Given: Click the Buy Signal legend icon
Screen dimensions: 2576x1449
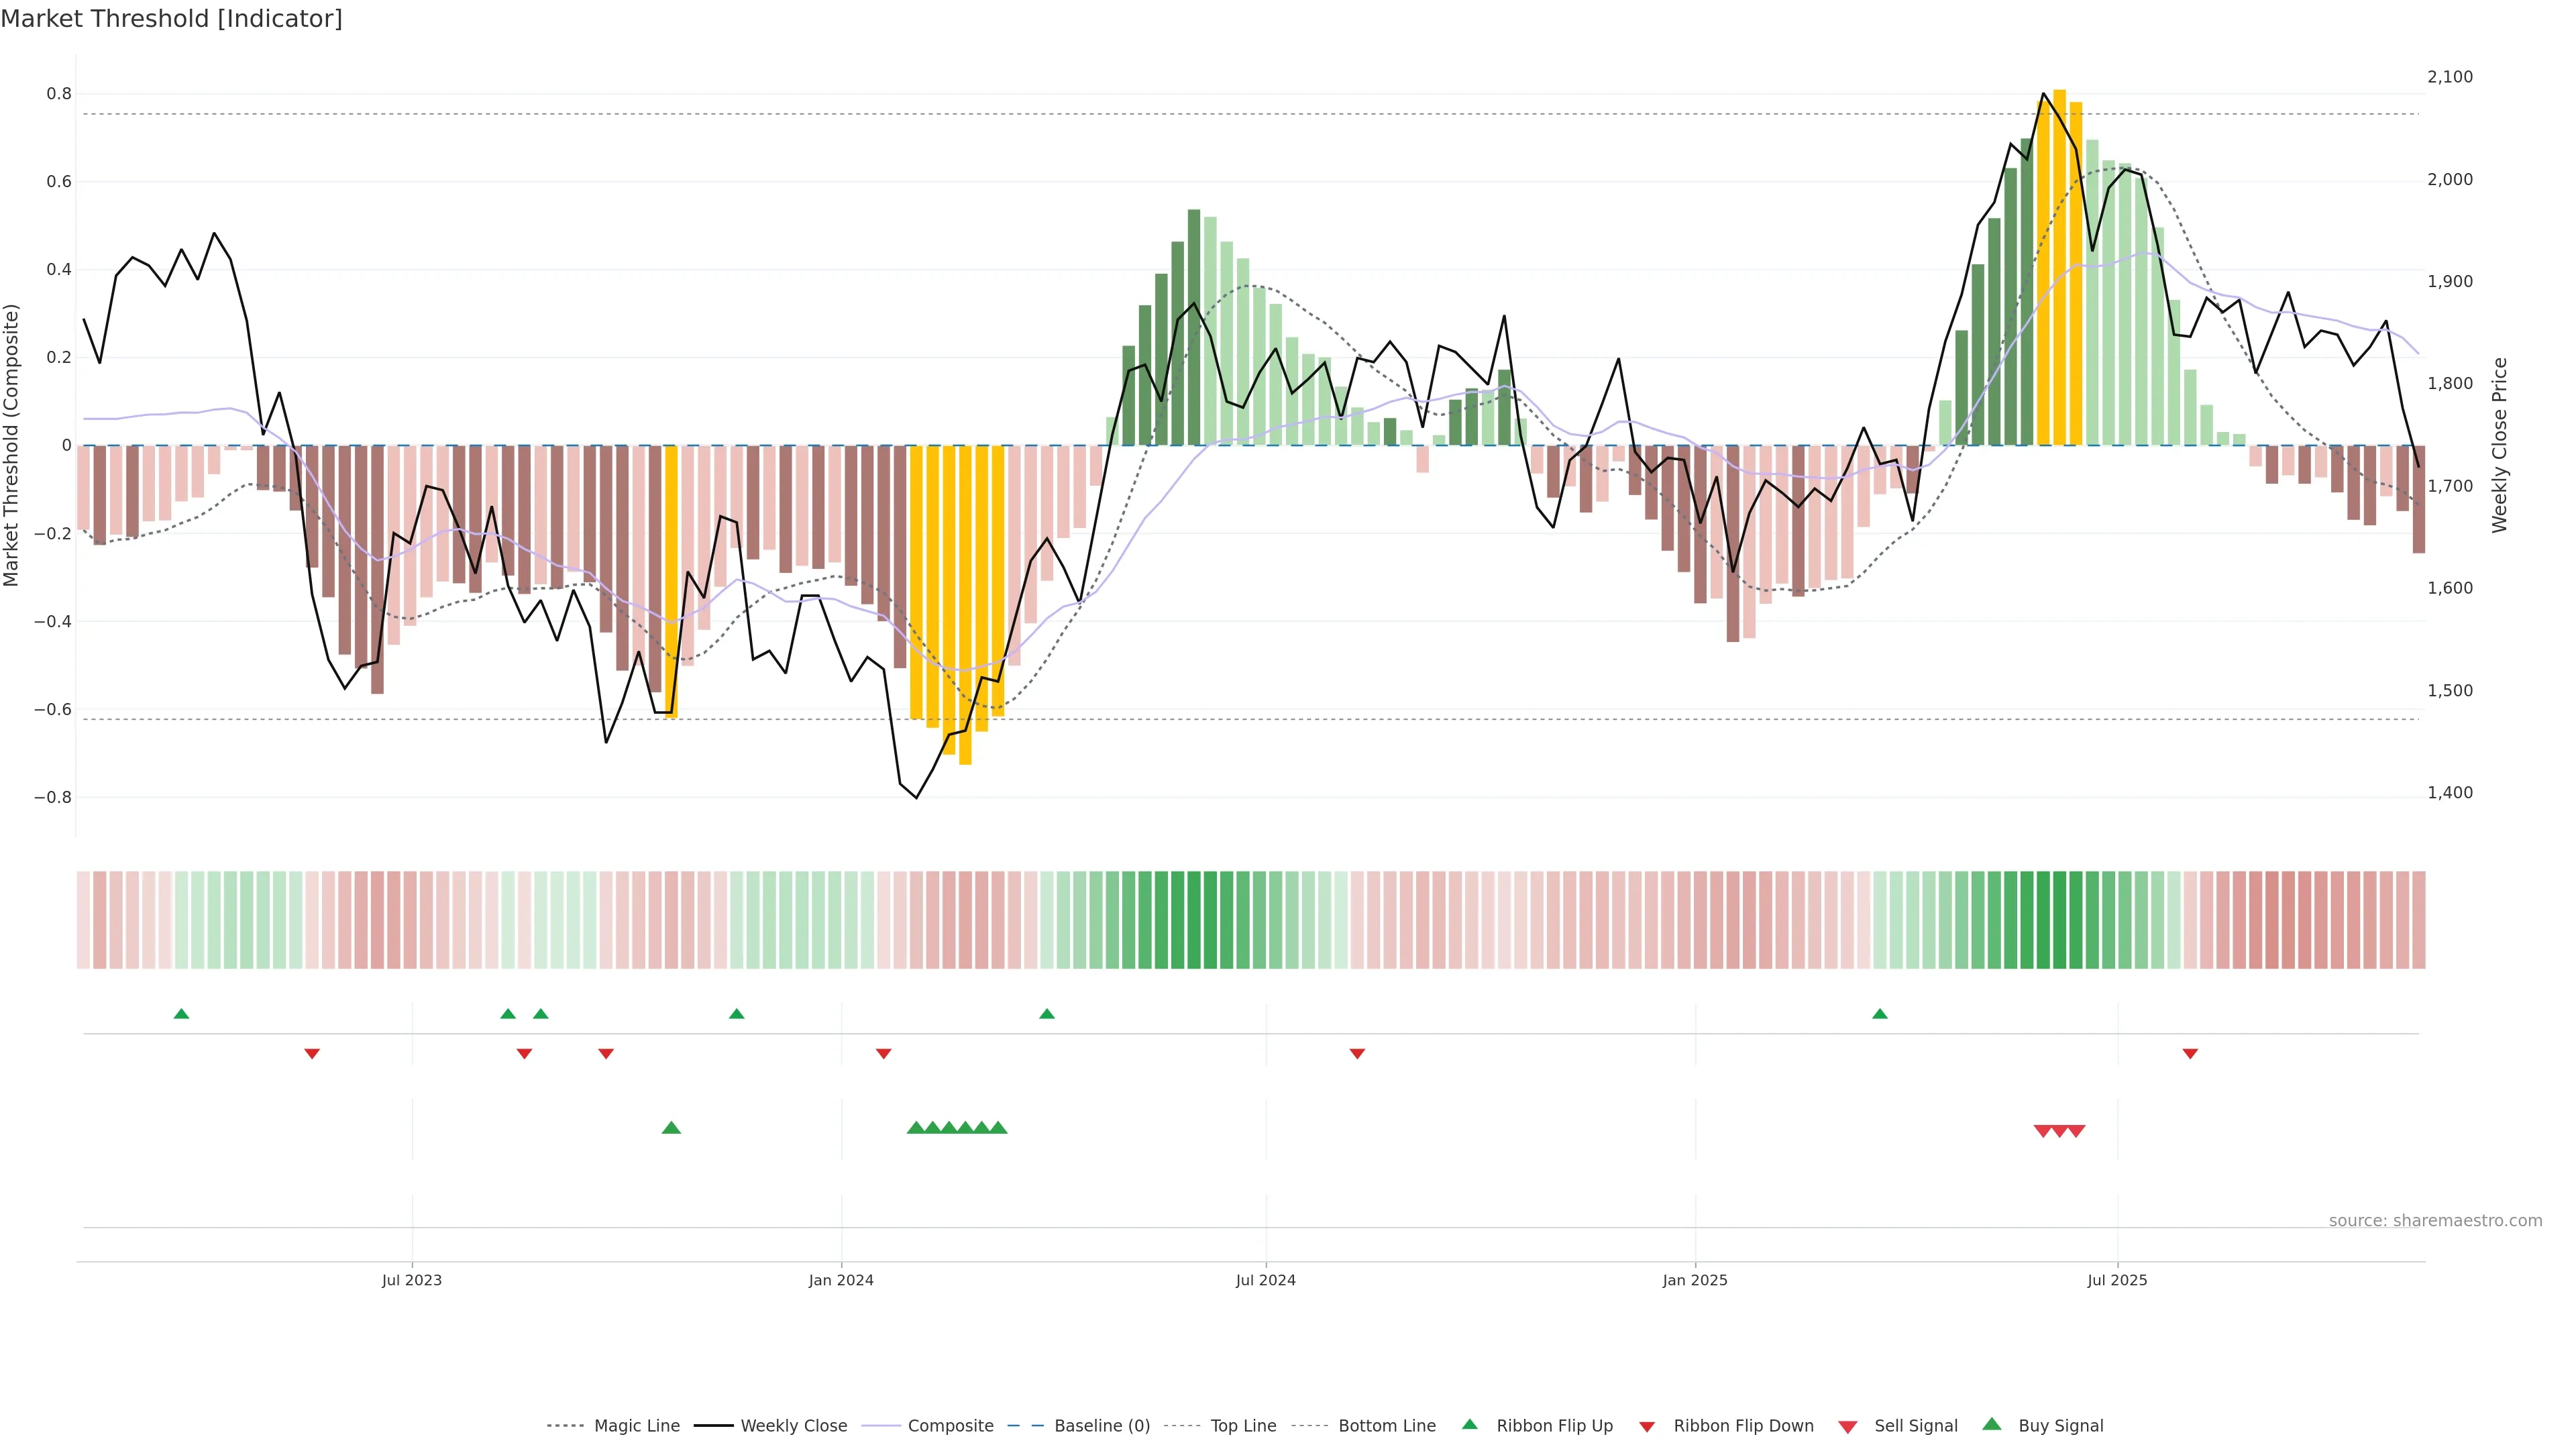Looking at the screenshot, I should pyautogui.click(x=1992, y=1424).
